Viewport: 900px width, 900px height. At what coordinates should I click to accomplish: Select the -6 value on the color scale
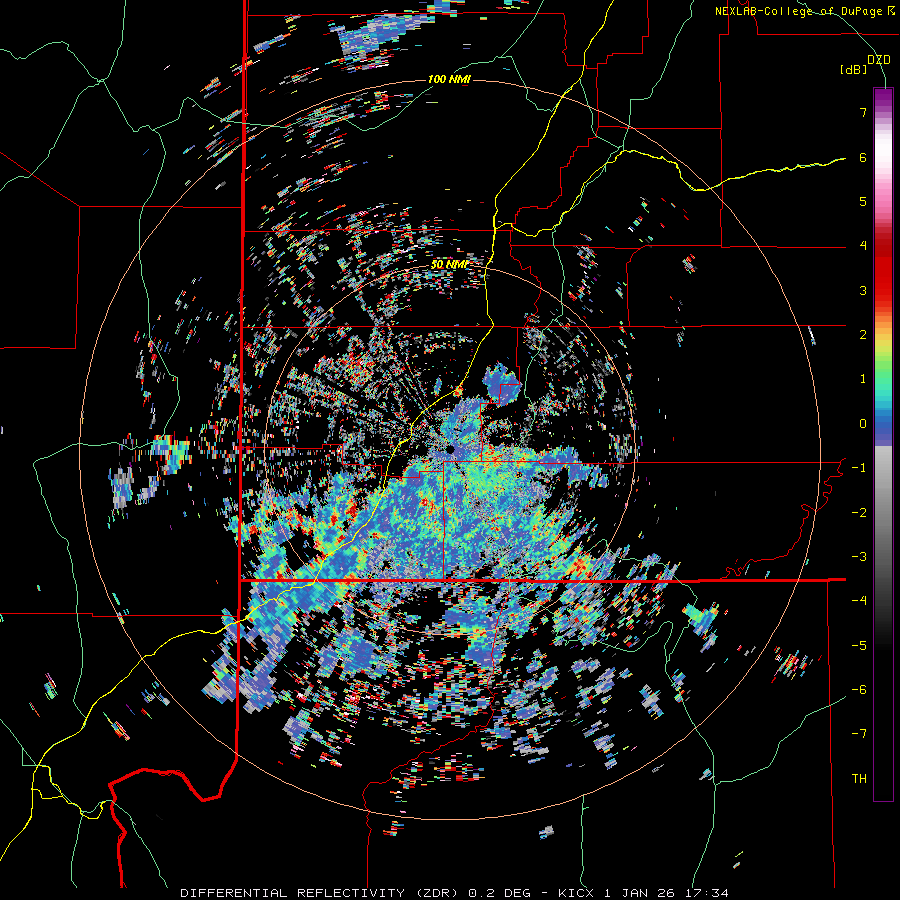pos(859,690)
